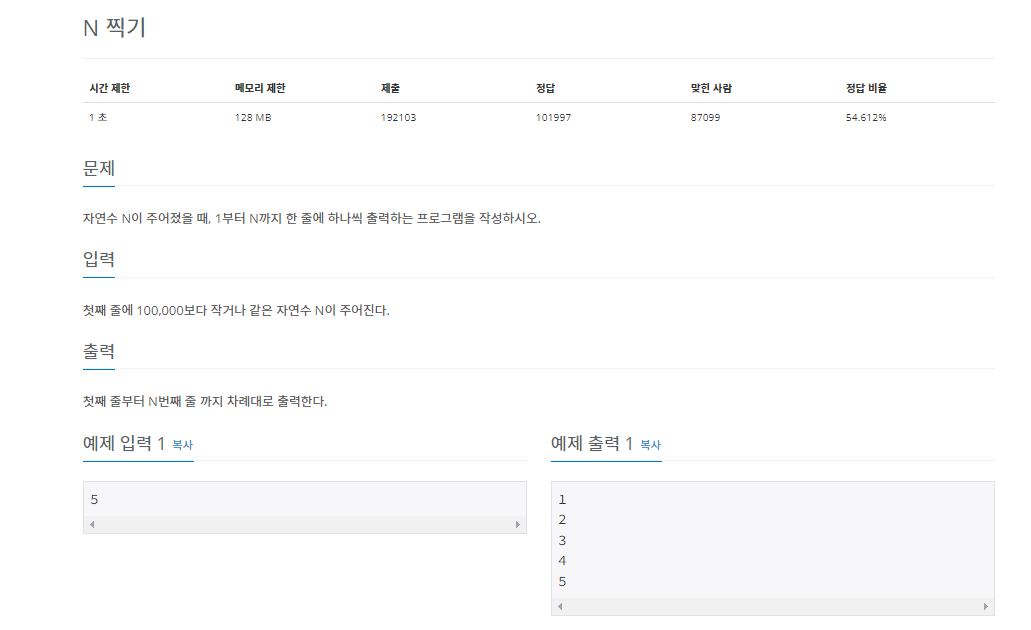Image resolution: width=1031 pixels, height=630 pixels.
Task: Click the 복사 link beside 예제 입력 1
Action: [x=182, y=445]
